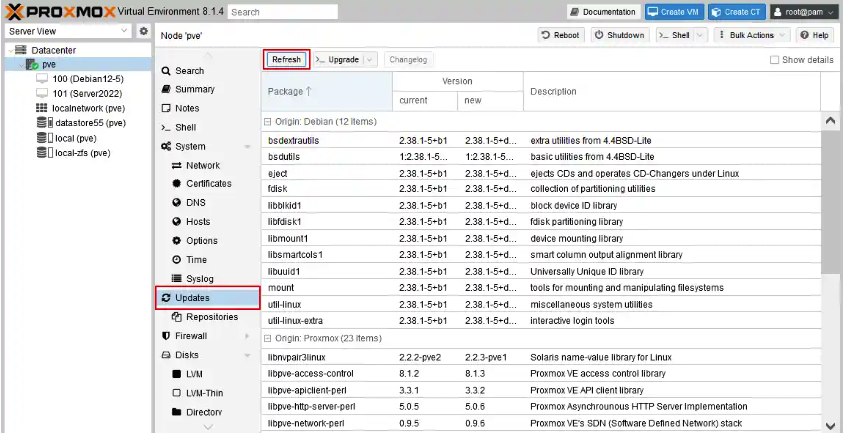Click the Certificates badge icon
Image resolution: width=849 pixels, height=438 pixels.
177,184
